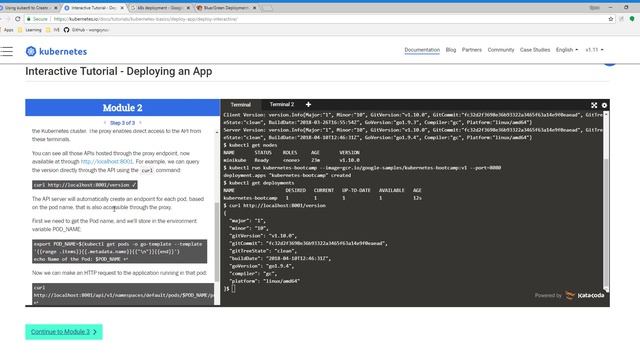Image resolution: width=640 pixels, height=360 pixels.
Task: Open the Partners nav link
Action: tap(471, 50)
